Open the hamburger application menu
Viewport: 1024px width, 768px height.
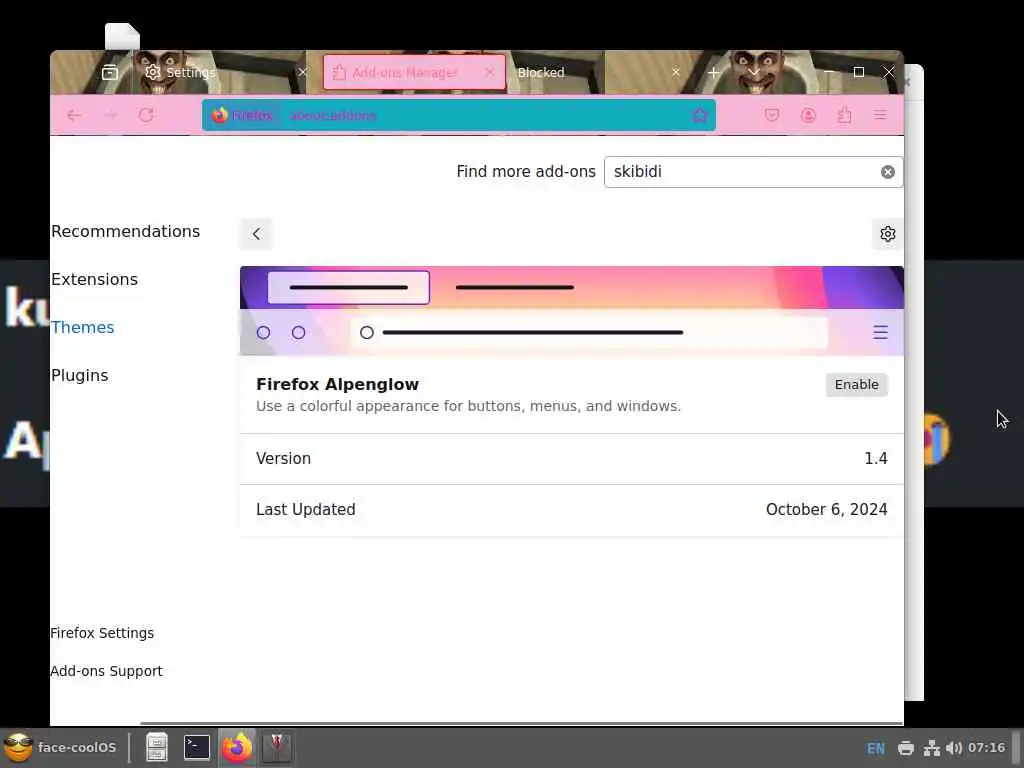(x=880, y=116)
